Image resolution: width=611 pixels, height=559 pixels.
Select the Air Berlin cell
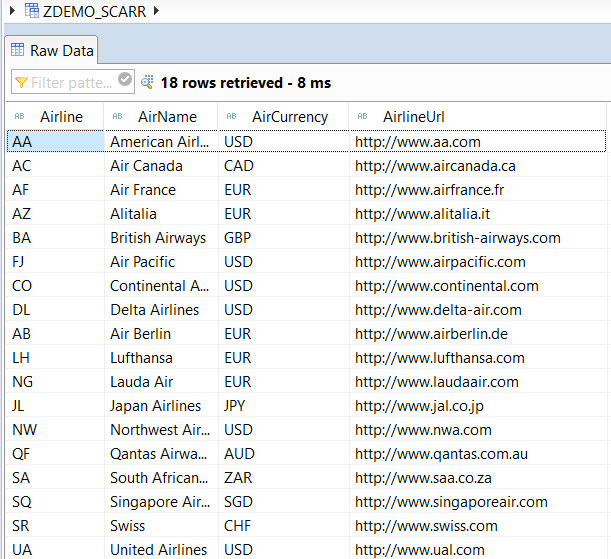(x=161, y=334)
